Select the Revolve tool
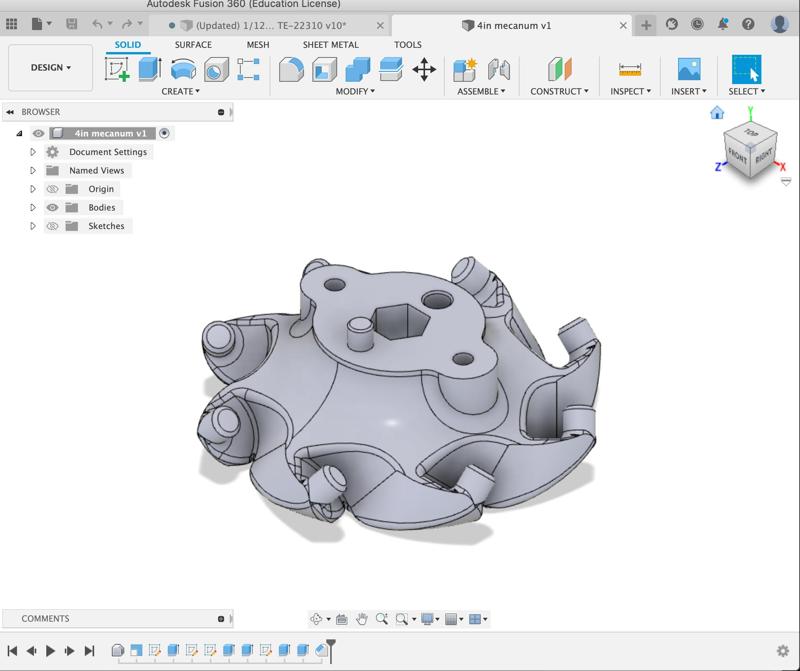Image resolution: width=800 pixels, height=671 pixels. coord(182,69)
